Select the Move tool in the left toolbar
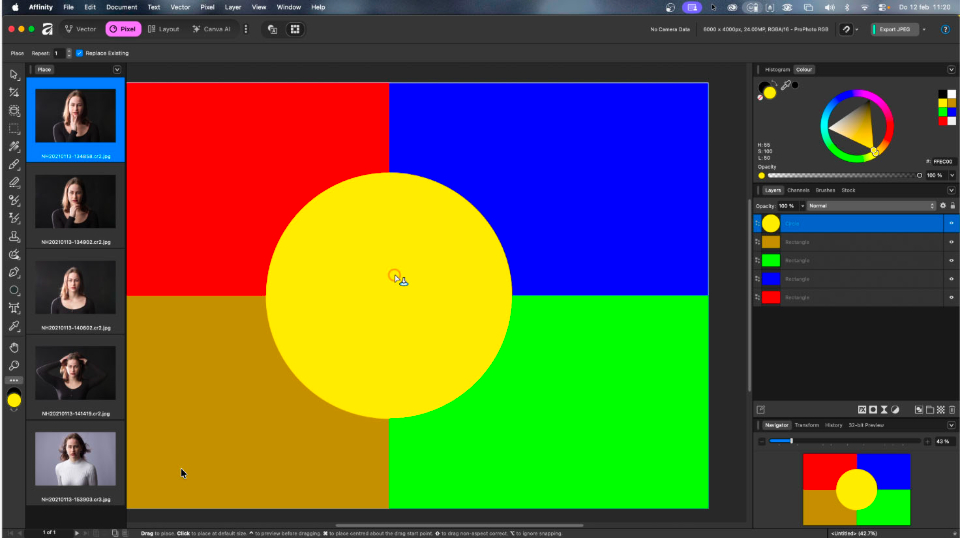The height and width of the screenshot is (538, 960). coord(14,75)
